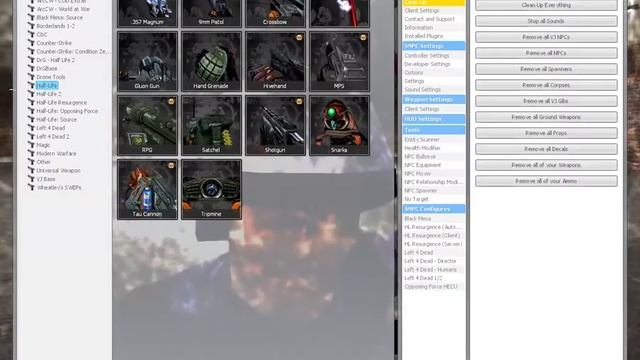Viewport: 640px width, 360px height.
Task: Select Universal Weapon category
Action: pyautogui.click(x=58, y=171)
